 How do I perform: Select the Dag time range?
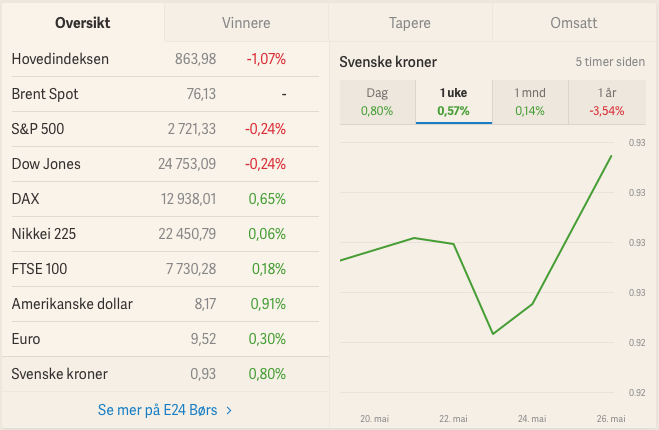click(x=377, y=101)
